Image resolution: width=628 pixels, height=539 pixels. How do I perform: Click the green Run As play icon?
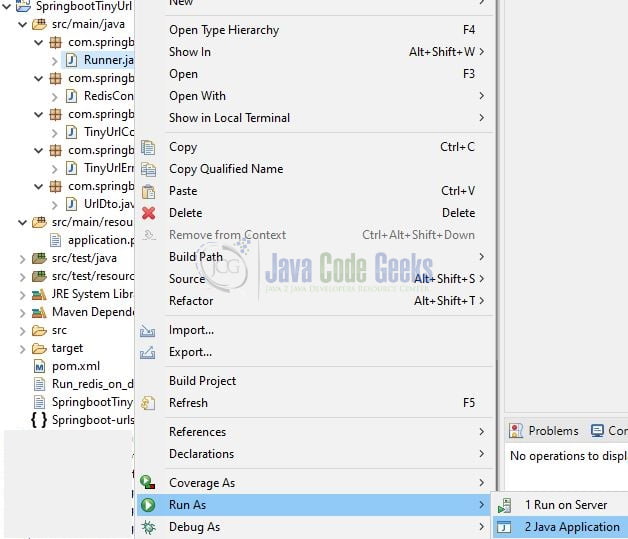tap(148, 505)
